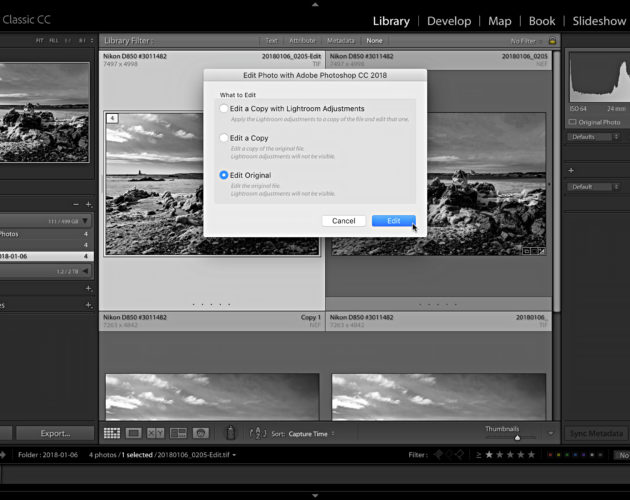Image resolution: width=630 pixels, height=500 pixels.
Task: Change rating filter comparison symbol
Action: pos(479,455)
